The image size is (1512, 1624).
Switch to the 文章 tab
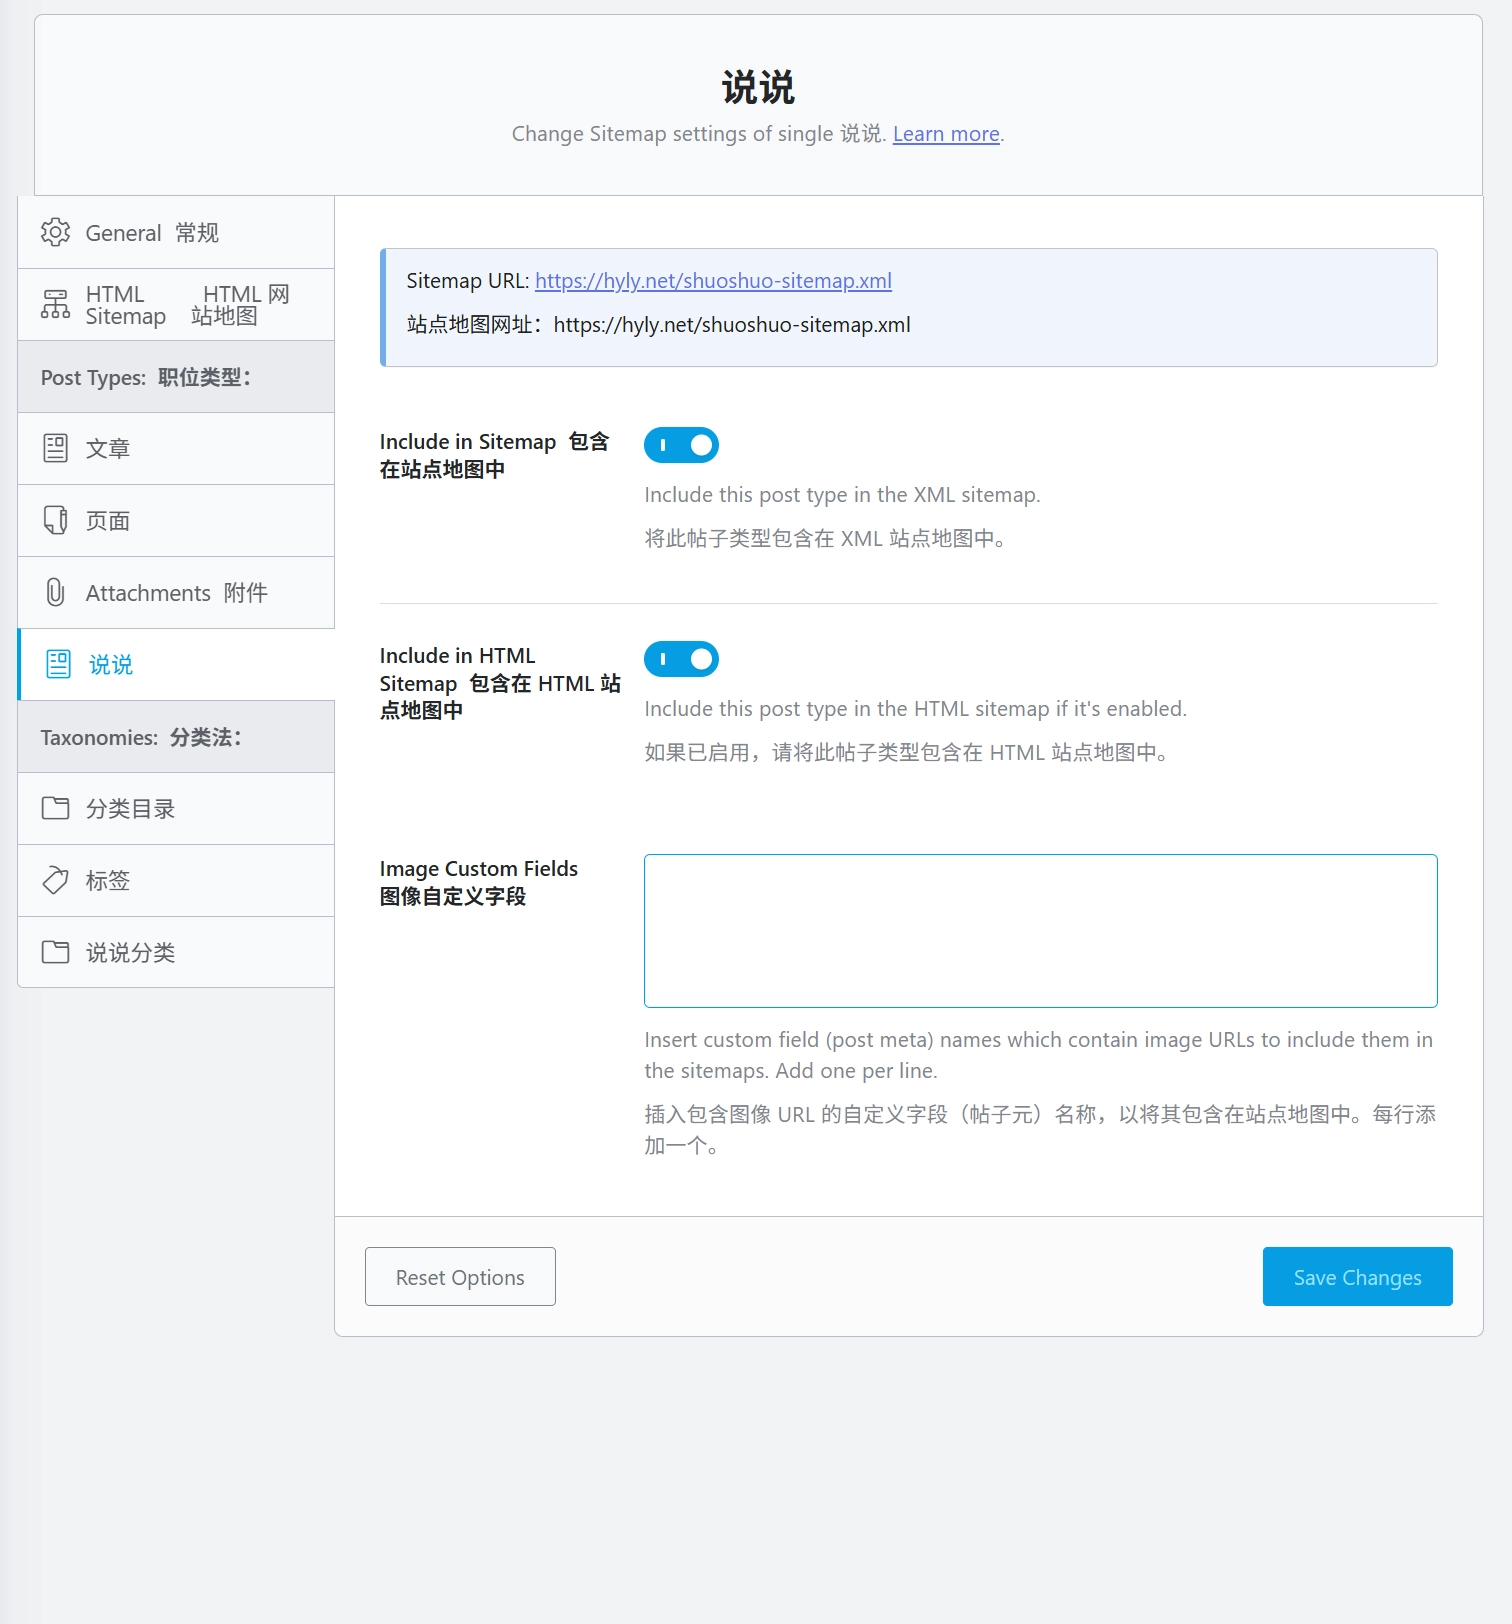pyautogui.click(x=176, y=448)
